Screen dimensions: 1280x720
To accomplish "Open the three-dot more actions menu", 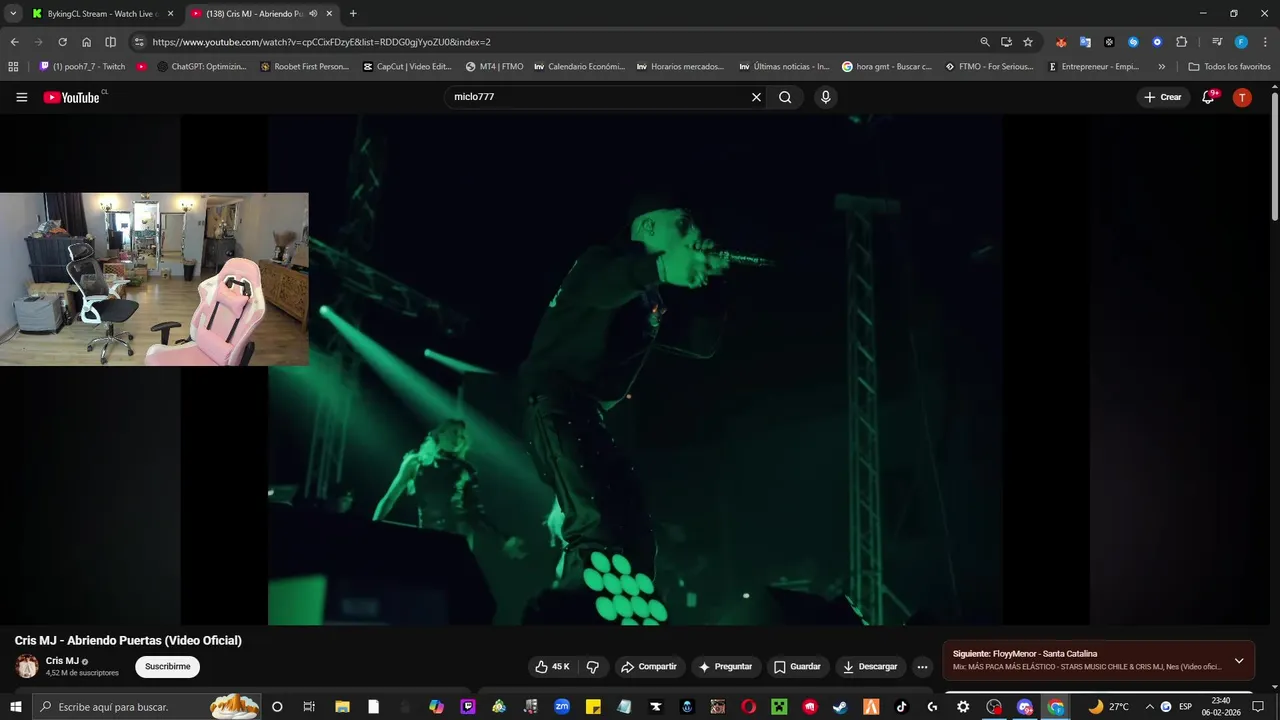I will coord(922,667).
